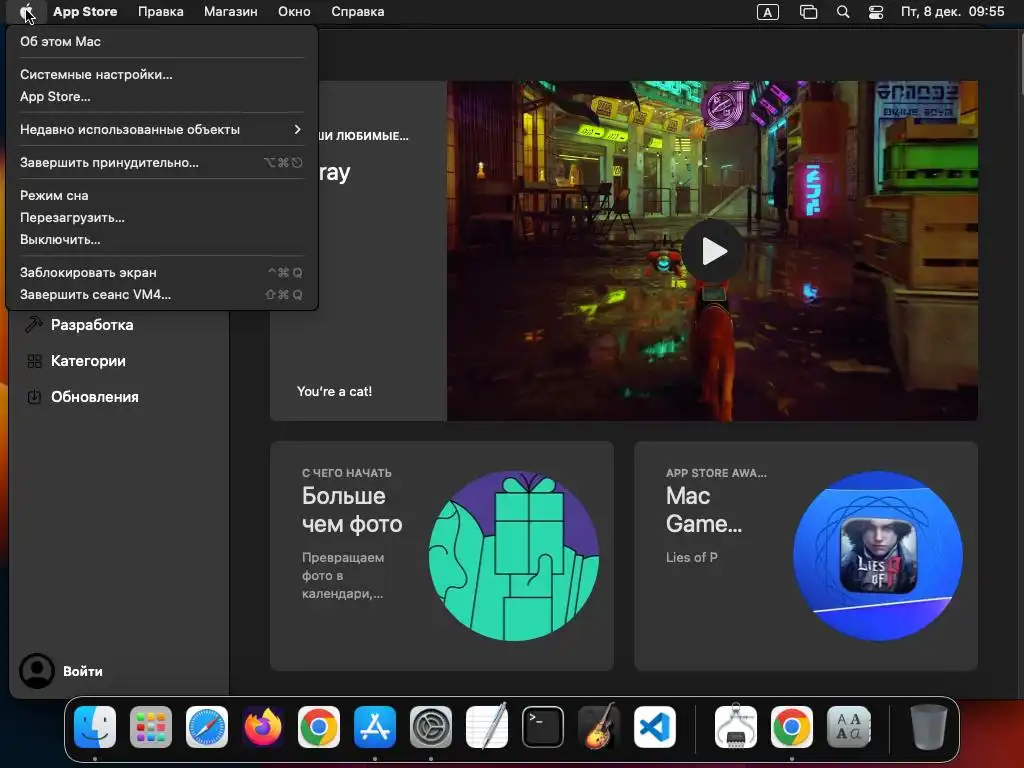Viewport: 1024px width, 768px height.
Task: Open System Information chip icon in Dock
Action: point(736,727)
